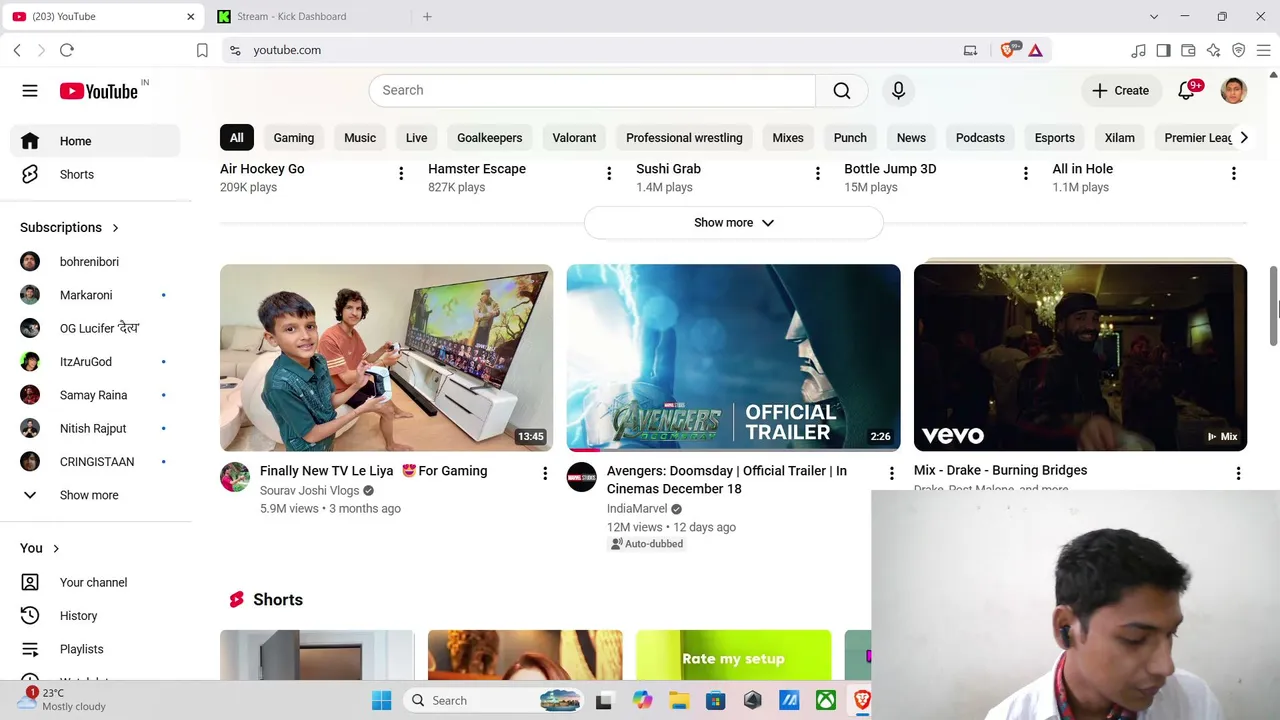
Task: Open Leo AI sparkle icon
Action: (1213, 50)
